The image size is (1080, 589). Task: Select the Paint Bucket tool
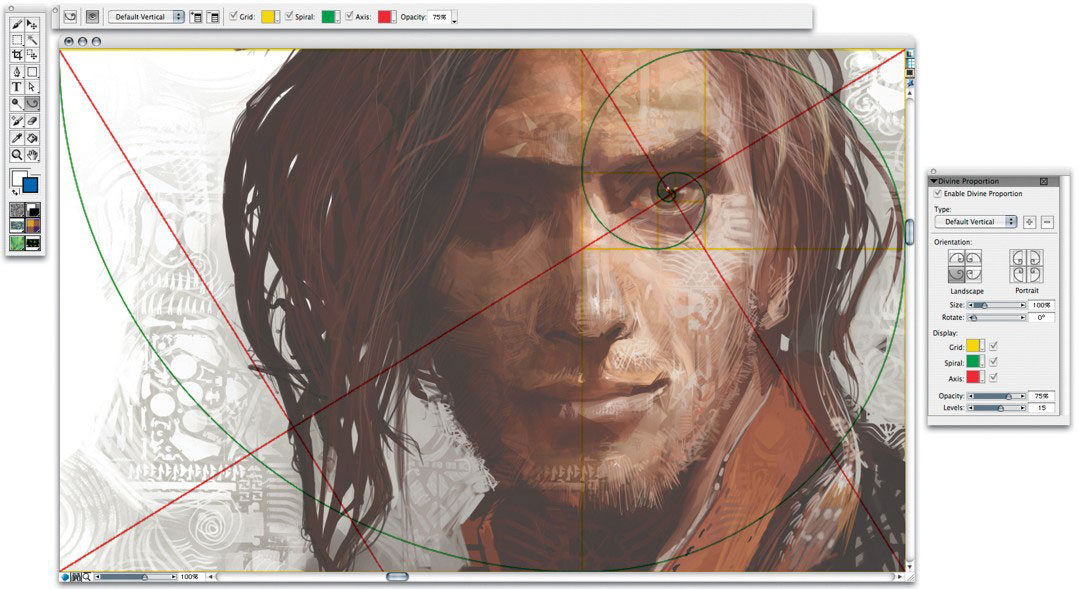32,137
